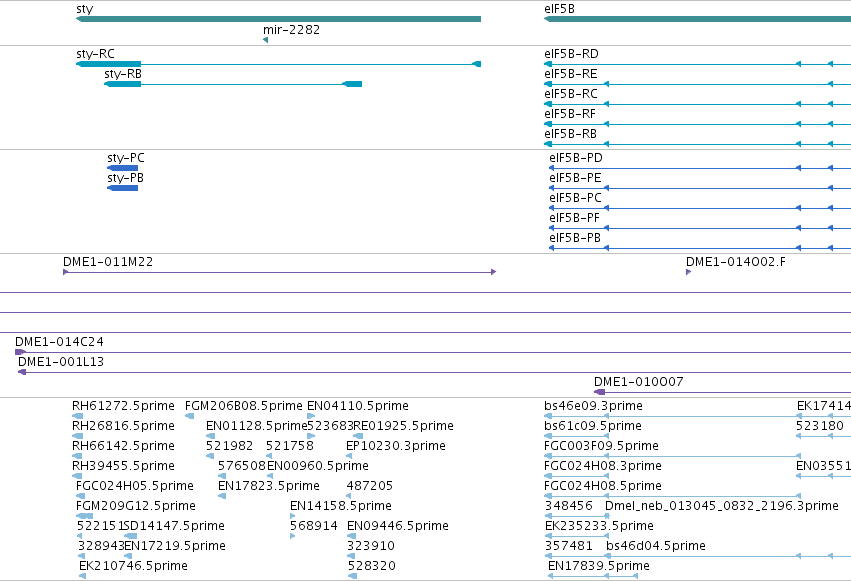
Task: Select the DME1-014O02.F clone label
Action: 736,262
